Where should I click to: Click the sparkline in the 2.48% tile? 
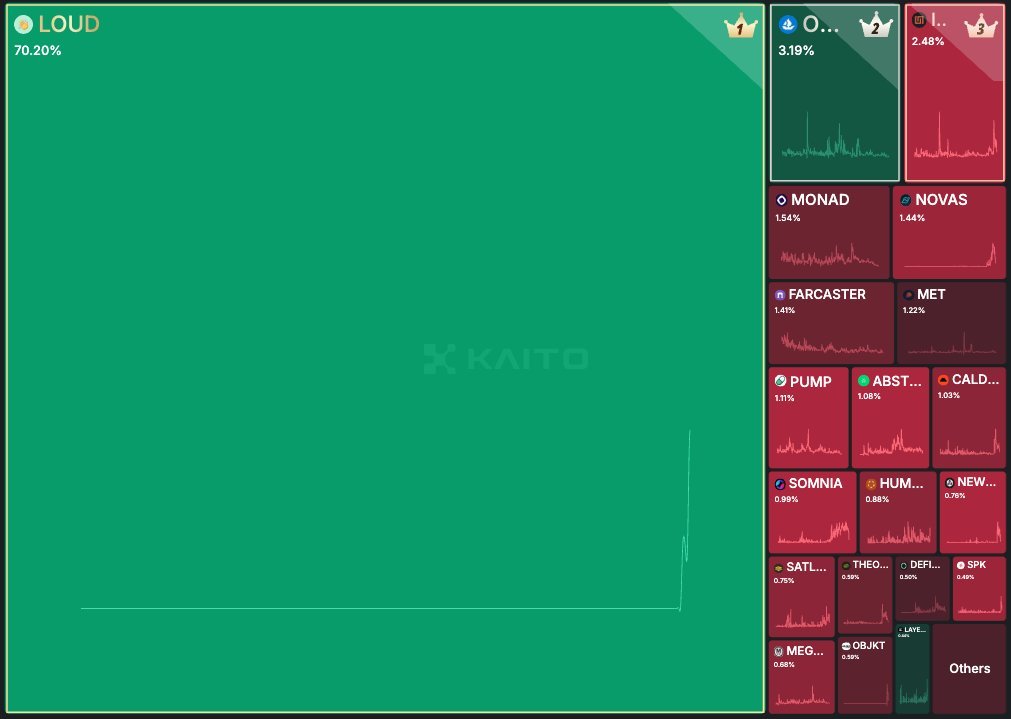click(x=955, y=137)
